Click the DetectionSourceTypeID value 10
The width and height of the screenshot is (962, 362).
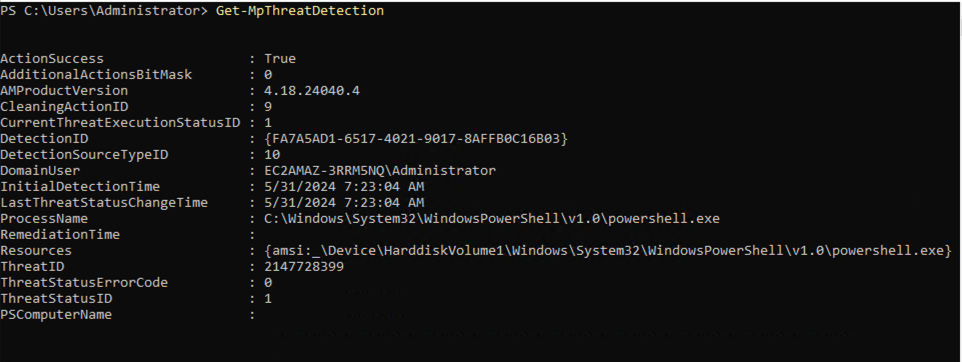[x=272, y=155]
